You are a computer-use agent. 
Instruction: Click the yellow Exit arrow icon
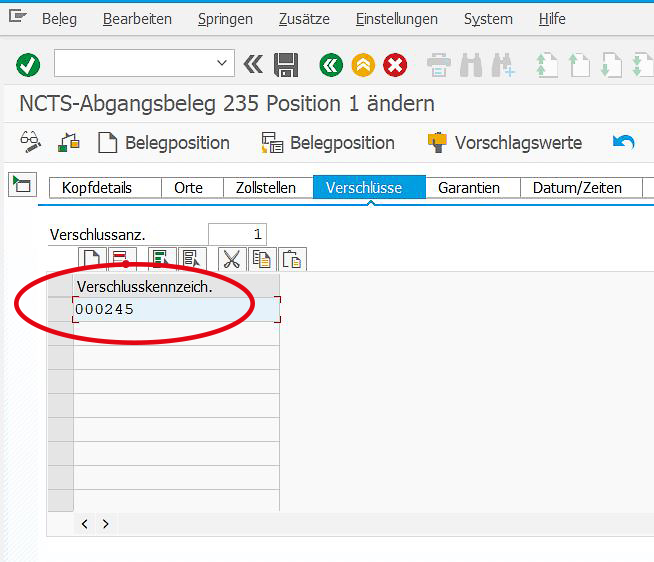point(363,66)
